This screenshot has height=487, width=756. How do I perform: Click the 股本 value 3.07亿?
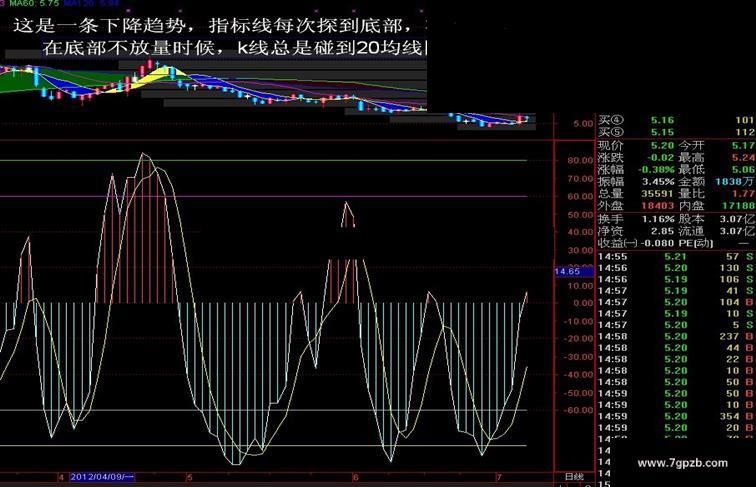click(x=737, y=219)
